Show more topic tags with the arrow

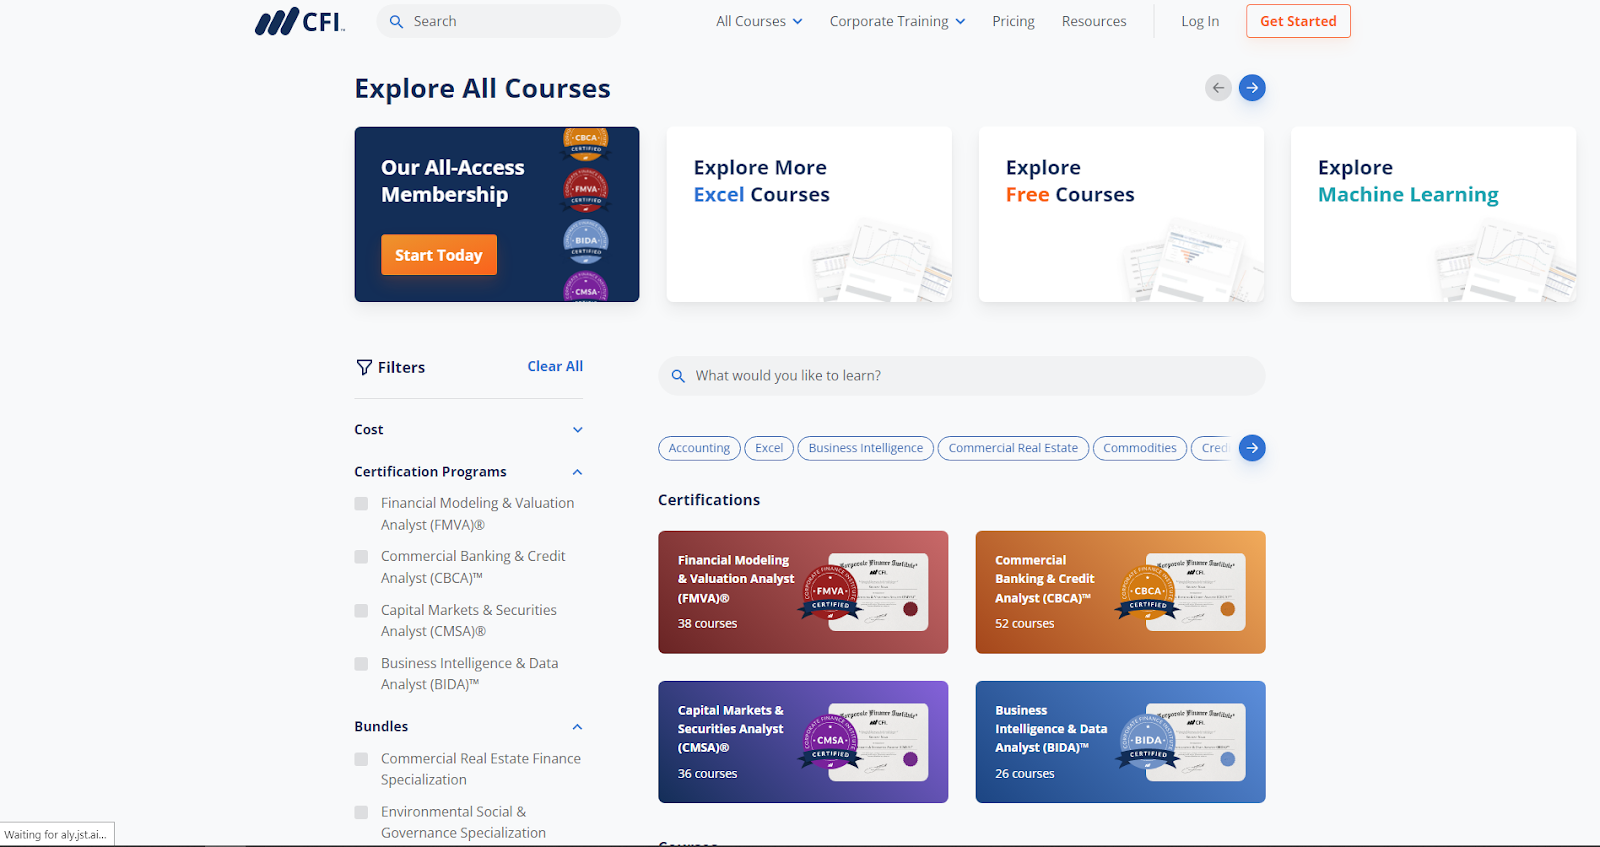1252,448
